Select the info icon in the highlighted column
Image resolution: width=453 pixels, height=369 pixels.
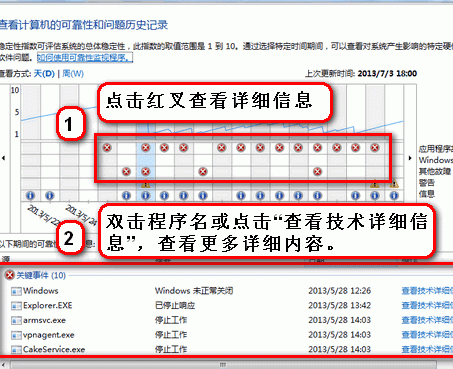[x=145, y=196]
